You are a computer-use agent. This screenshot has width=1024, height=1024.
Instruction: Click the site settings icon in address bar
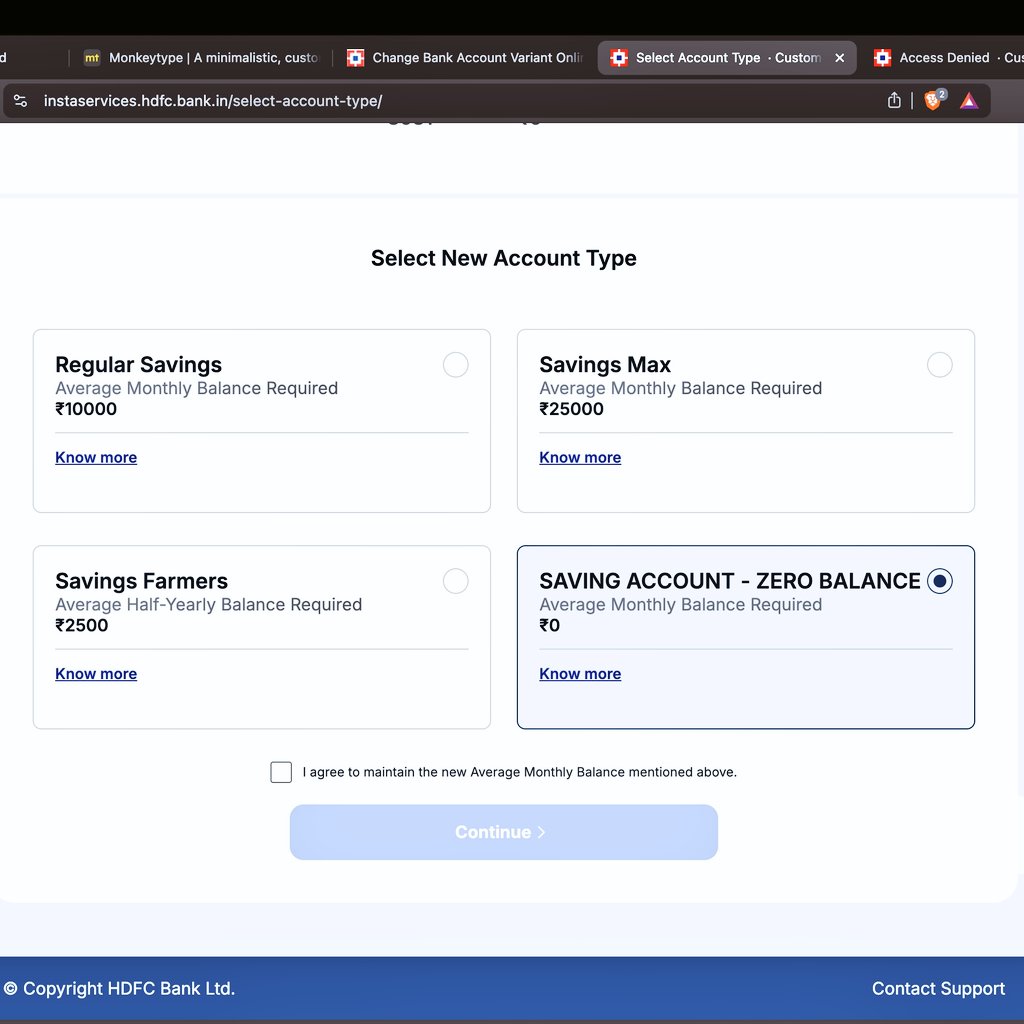(20, 101)
